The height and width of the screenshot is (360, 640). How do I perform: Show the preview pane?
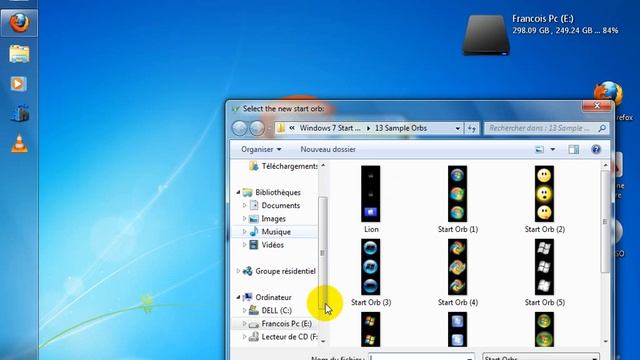[573, 149]
